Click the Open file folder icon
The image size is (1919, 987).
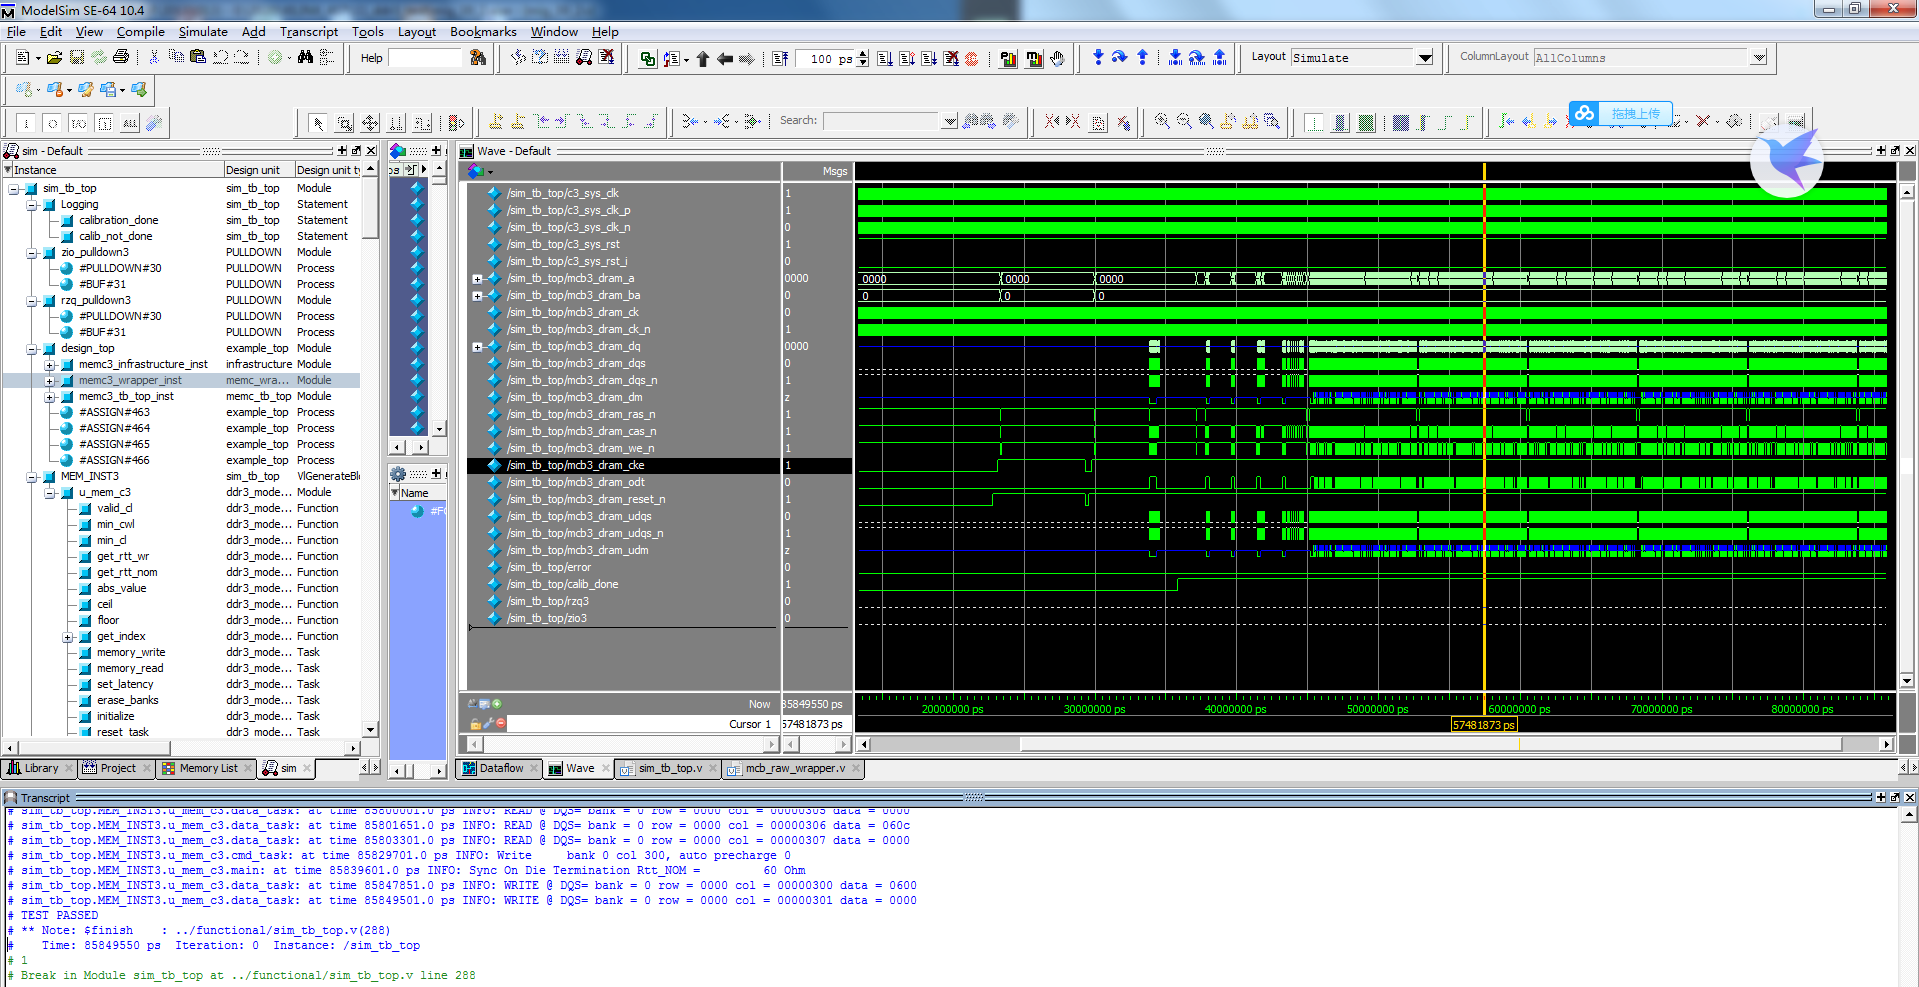pos(54,58)
